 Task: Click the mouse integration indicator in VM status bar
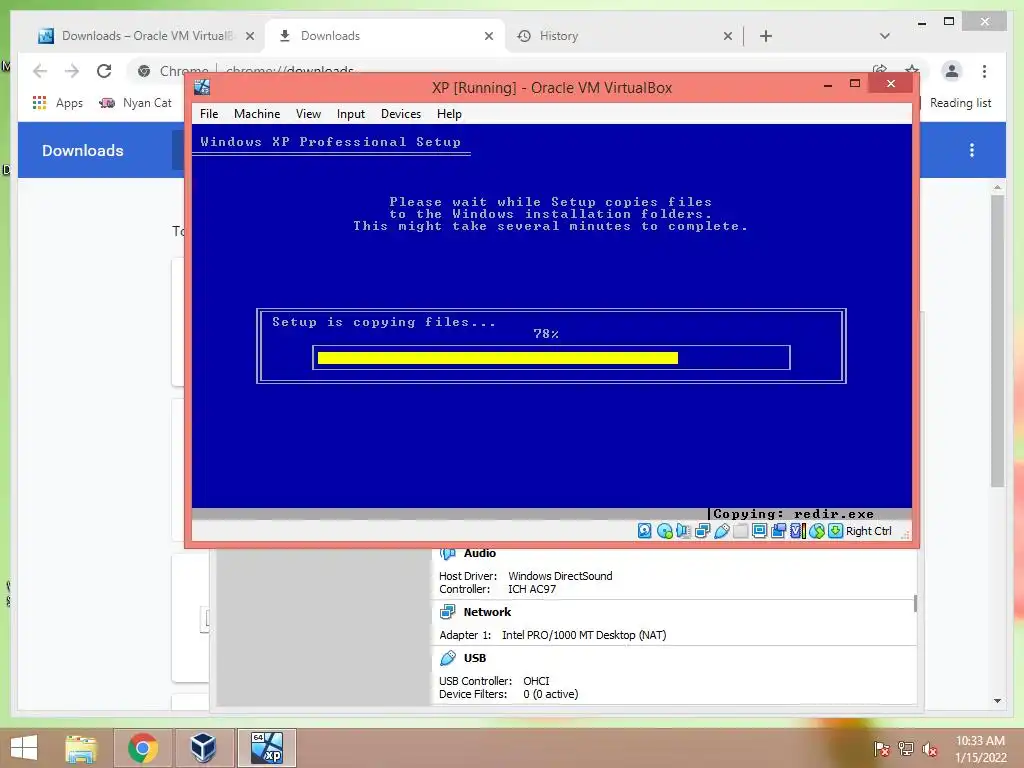point(816,531)
